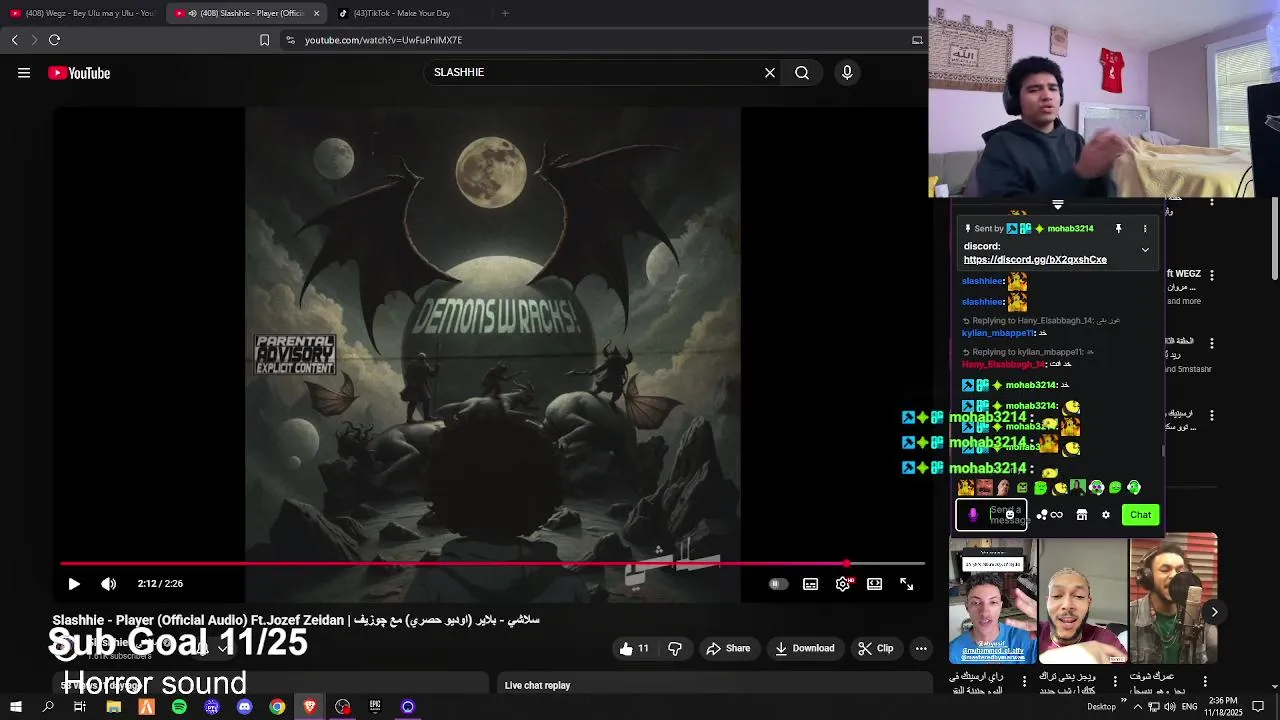Toggle subtitles/closed captions
1280x720 pixels.
[811, 584]
